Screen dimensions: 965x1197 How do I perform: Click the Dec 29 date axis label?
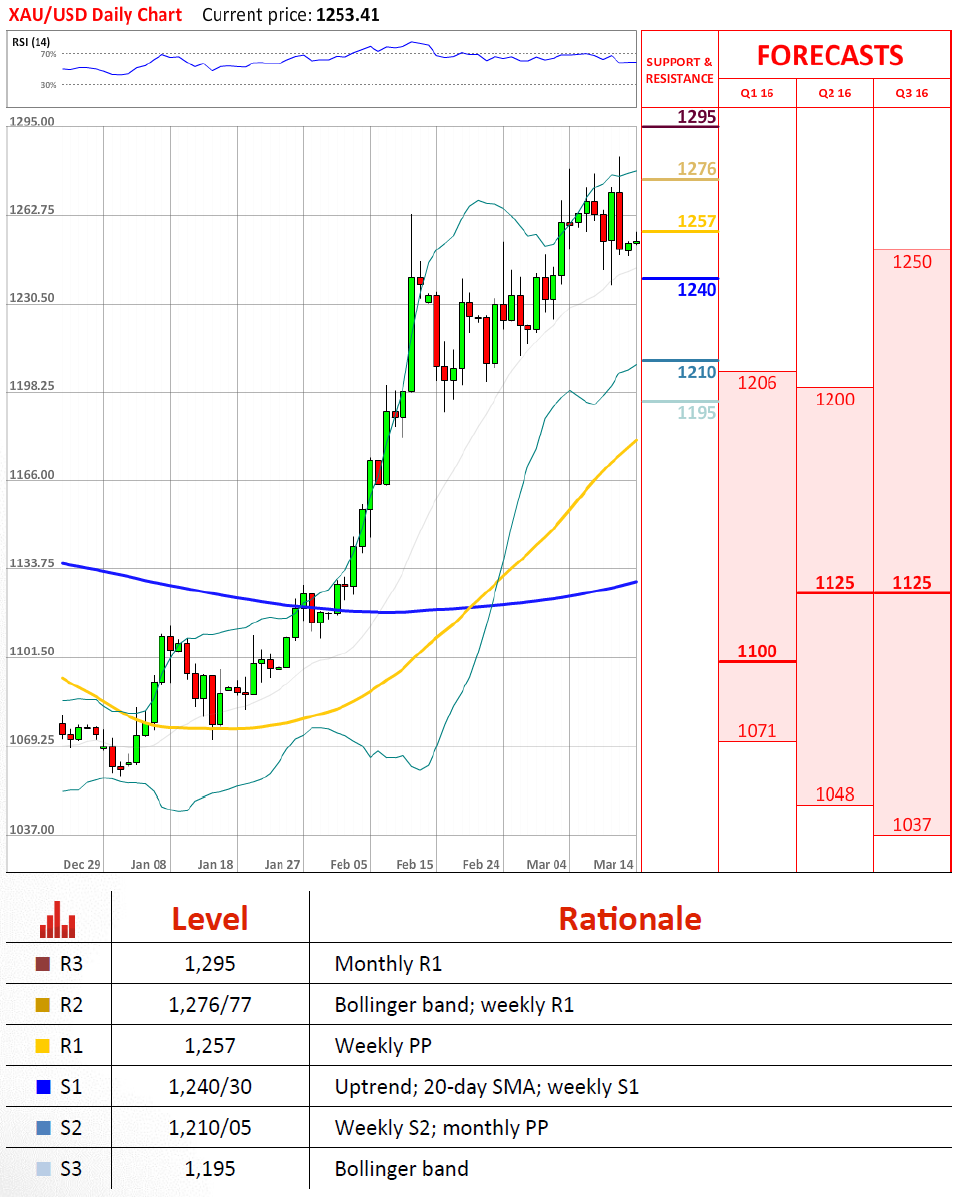pos(82,865)
